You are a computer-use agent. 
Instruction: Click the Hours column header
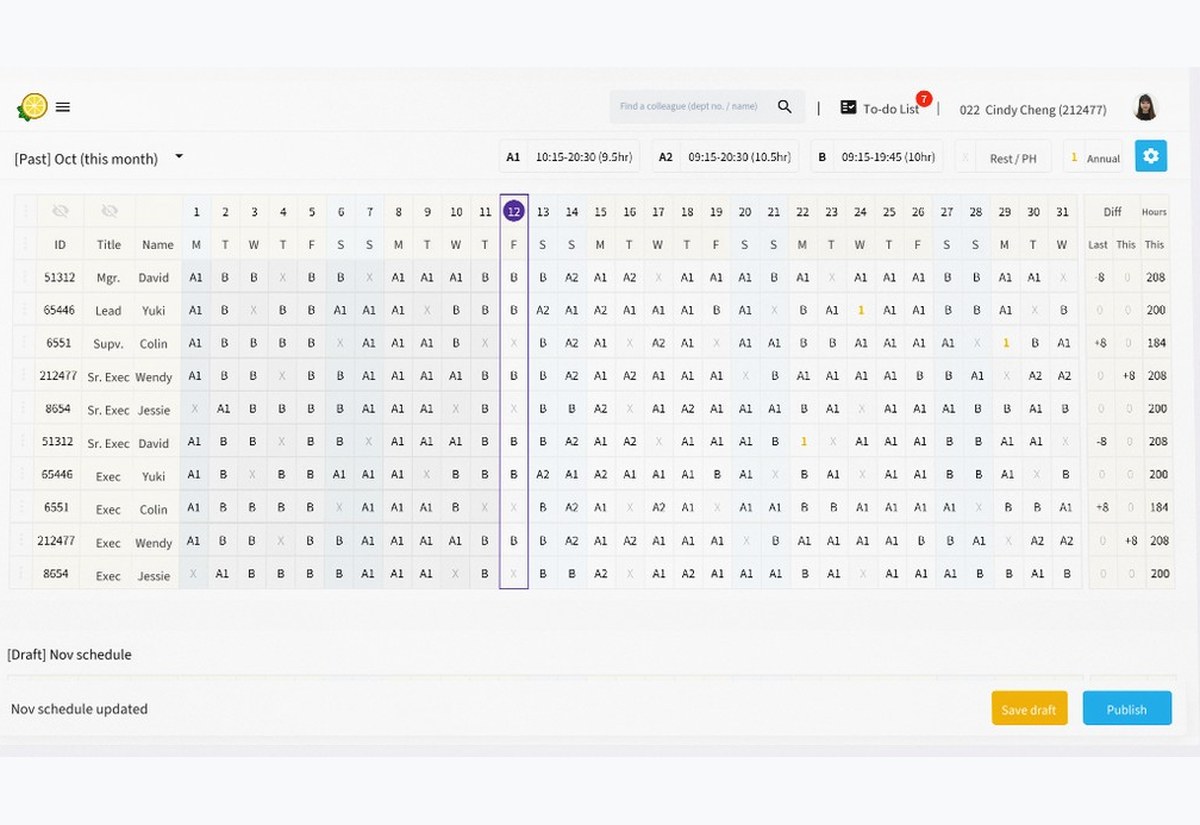[1154, 211]
